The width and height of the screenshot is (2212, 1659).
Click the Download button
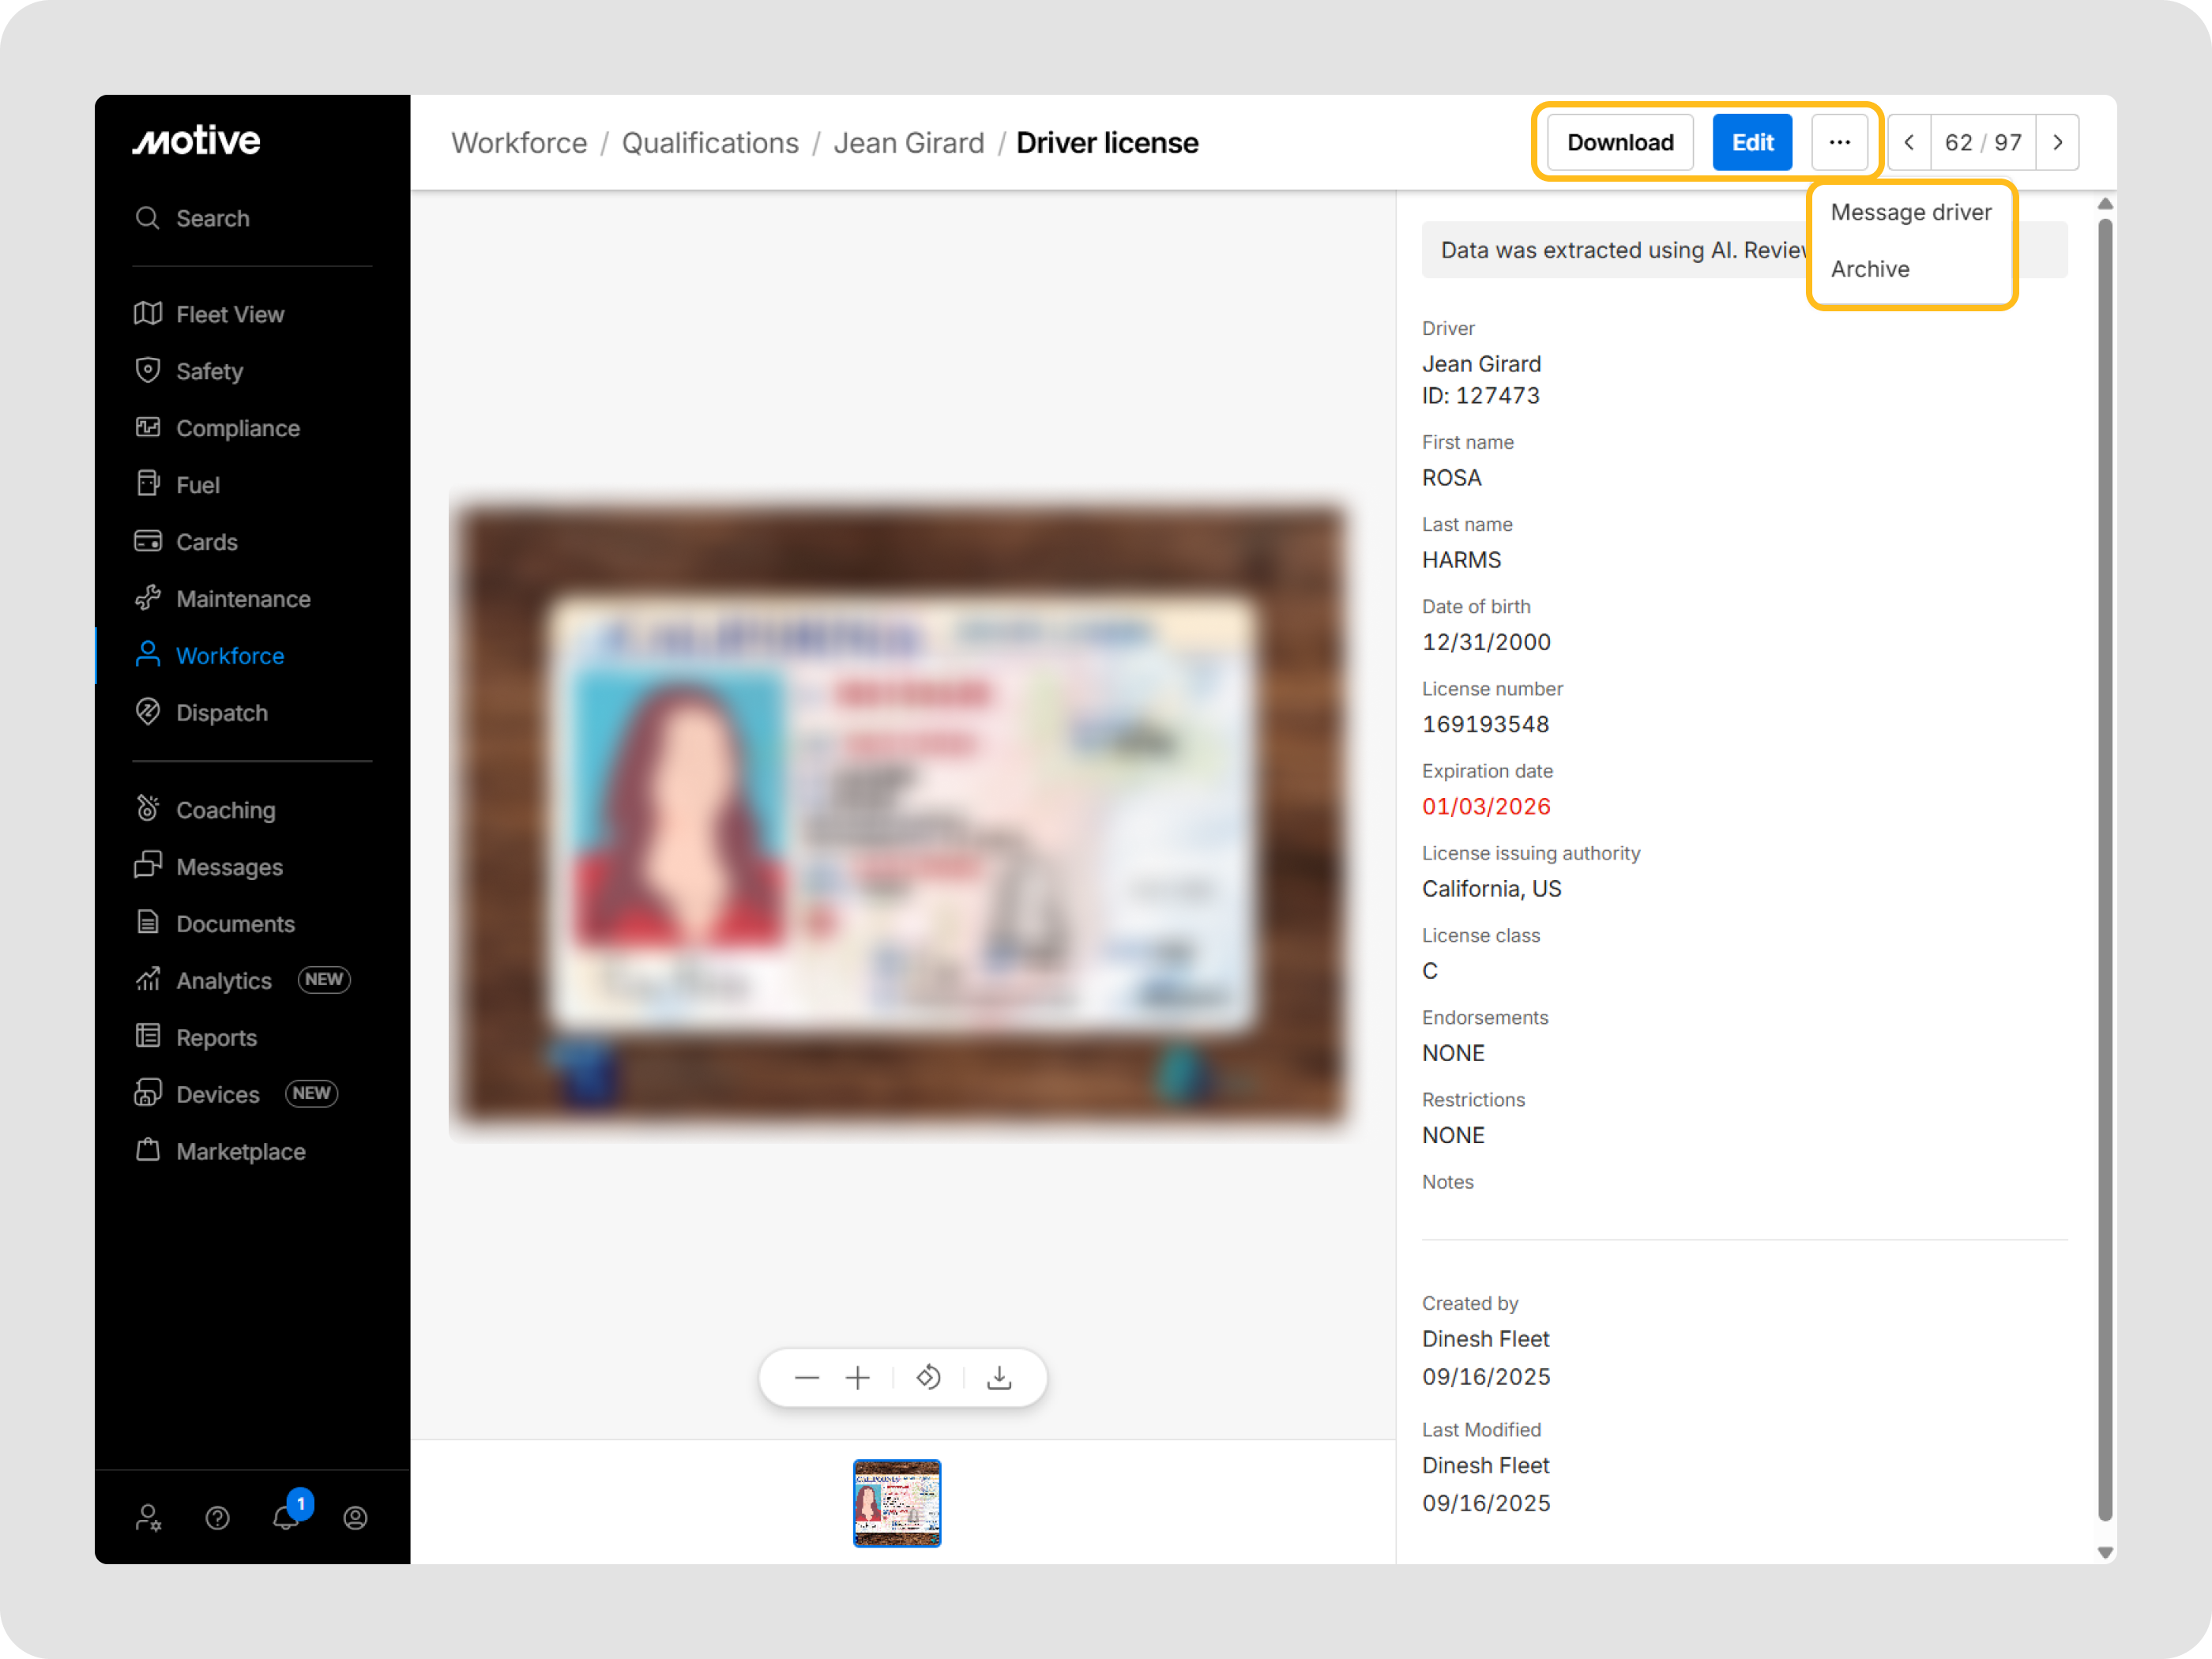click(x=1619, y=142)
